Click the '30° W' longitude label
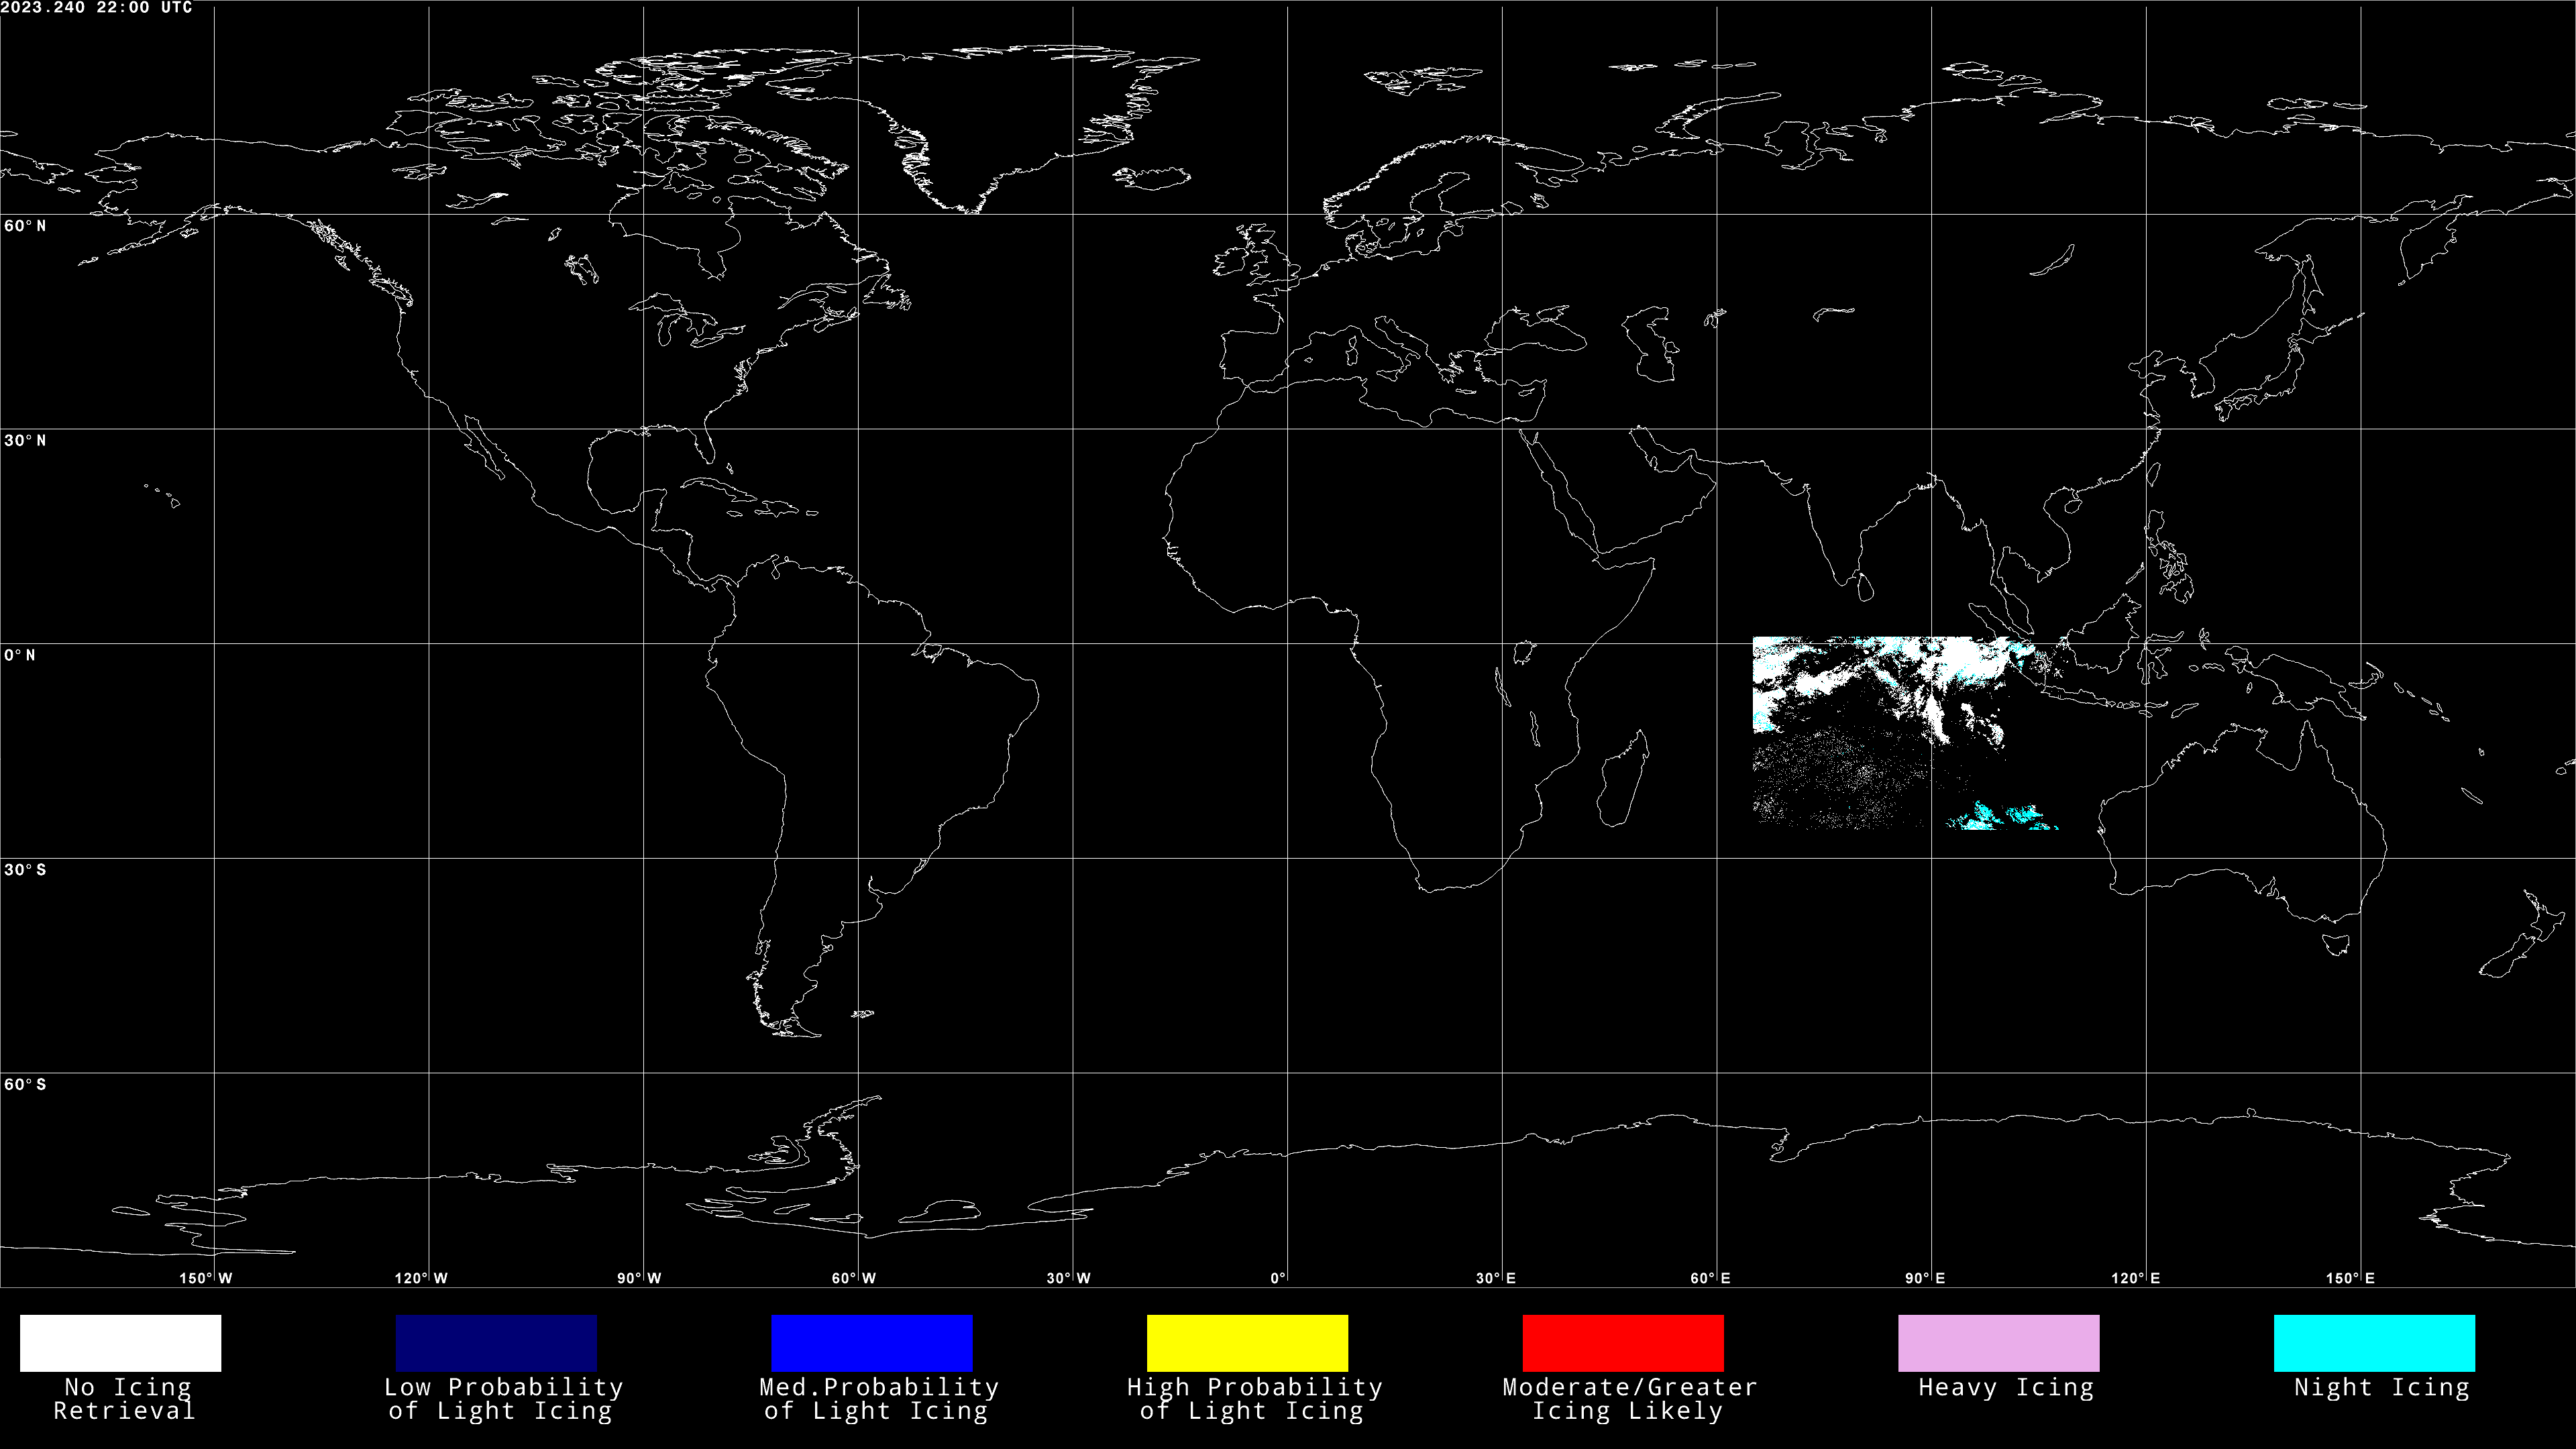The image size is (2576, 1449). point(1068,1278)
